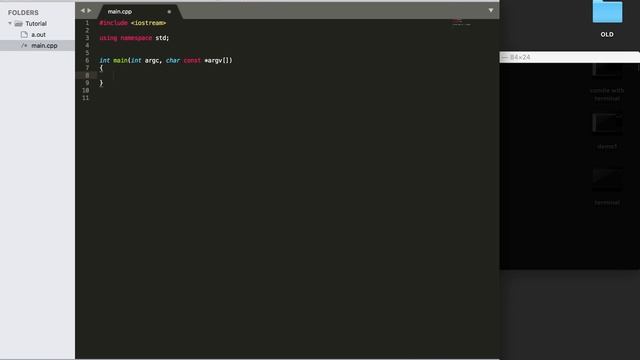
Task: Click the code minimap preview
Action: point(461,22)
